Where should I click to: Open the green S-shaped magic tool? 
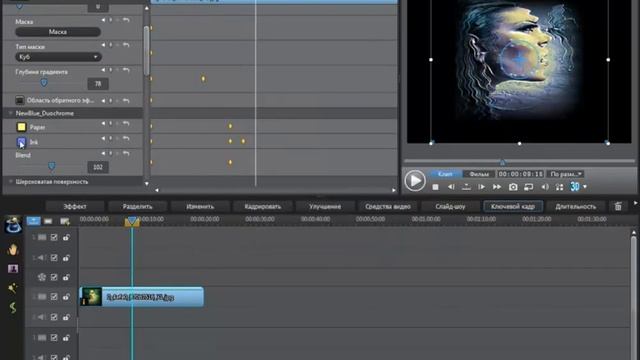pyautogui.click(x=13, y=307)
